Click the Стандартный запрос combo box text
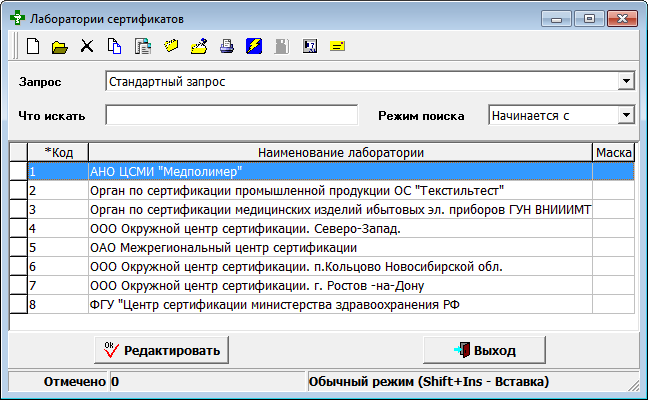The height and width of the screenshot is (400, 648). 167,81
